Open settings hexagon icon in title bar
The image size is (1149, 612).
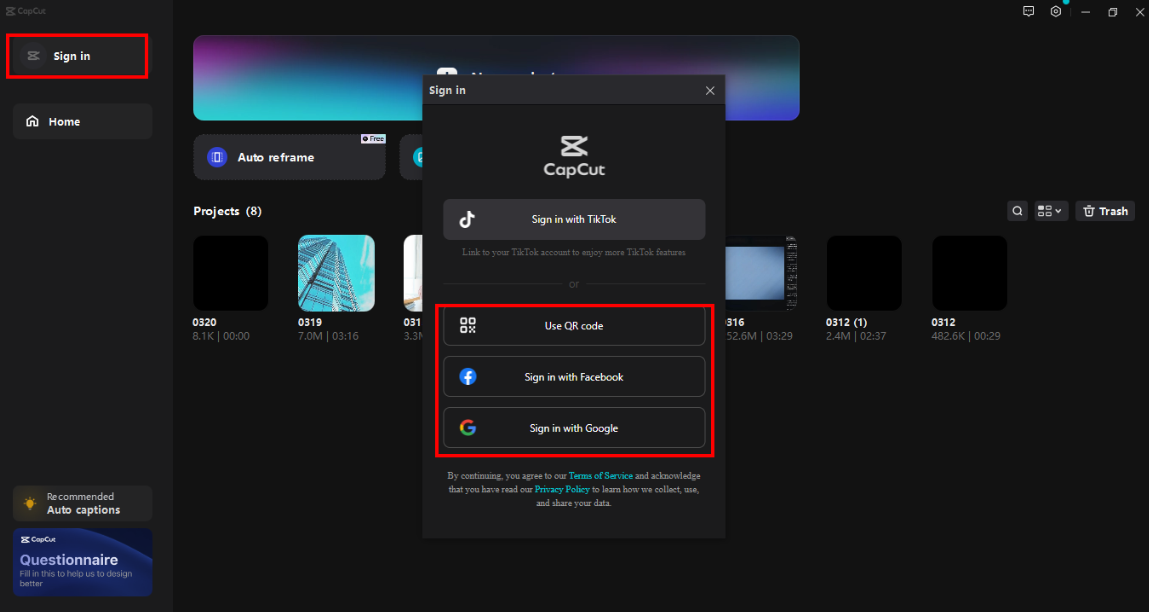pos(1056,11)
